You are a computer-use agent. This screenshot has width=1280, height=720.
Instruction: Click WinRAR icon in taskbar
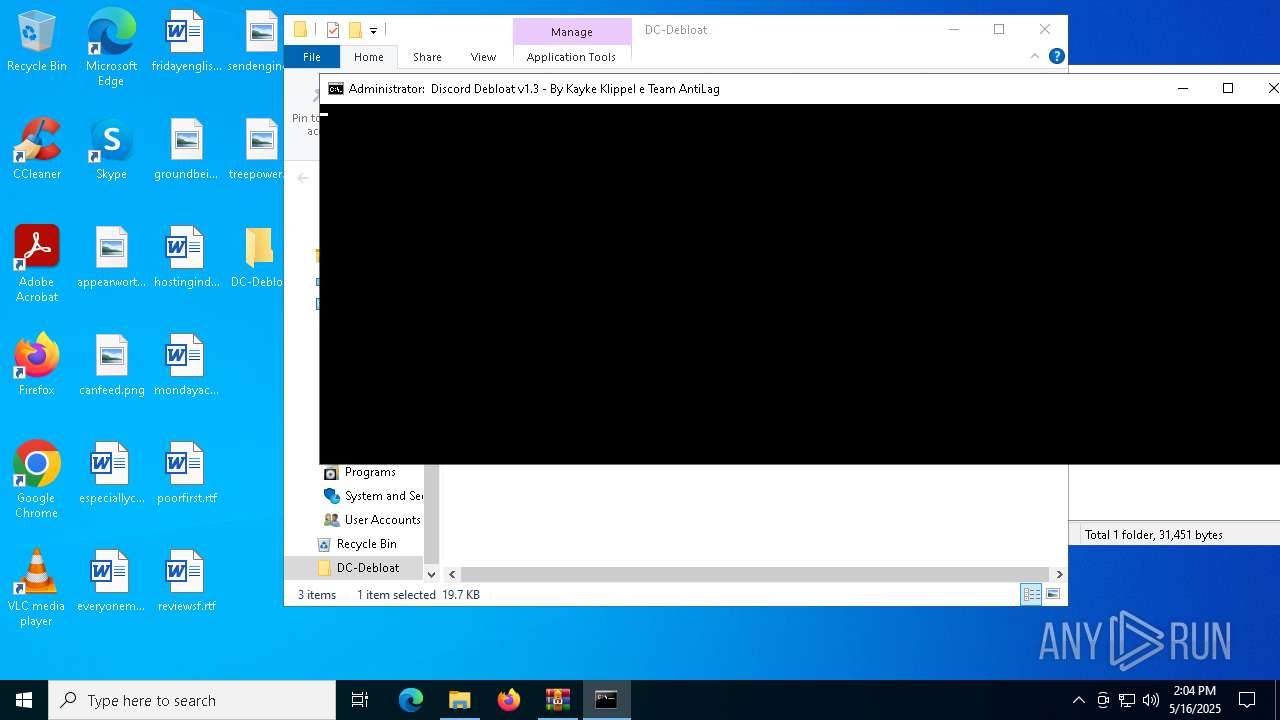tap(557, 700)
